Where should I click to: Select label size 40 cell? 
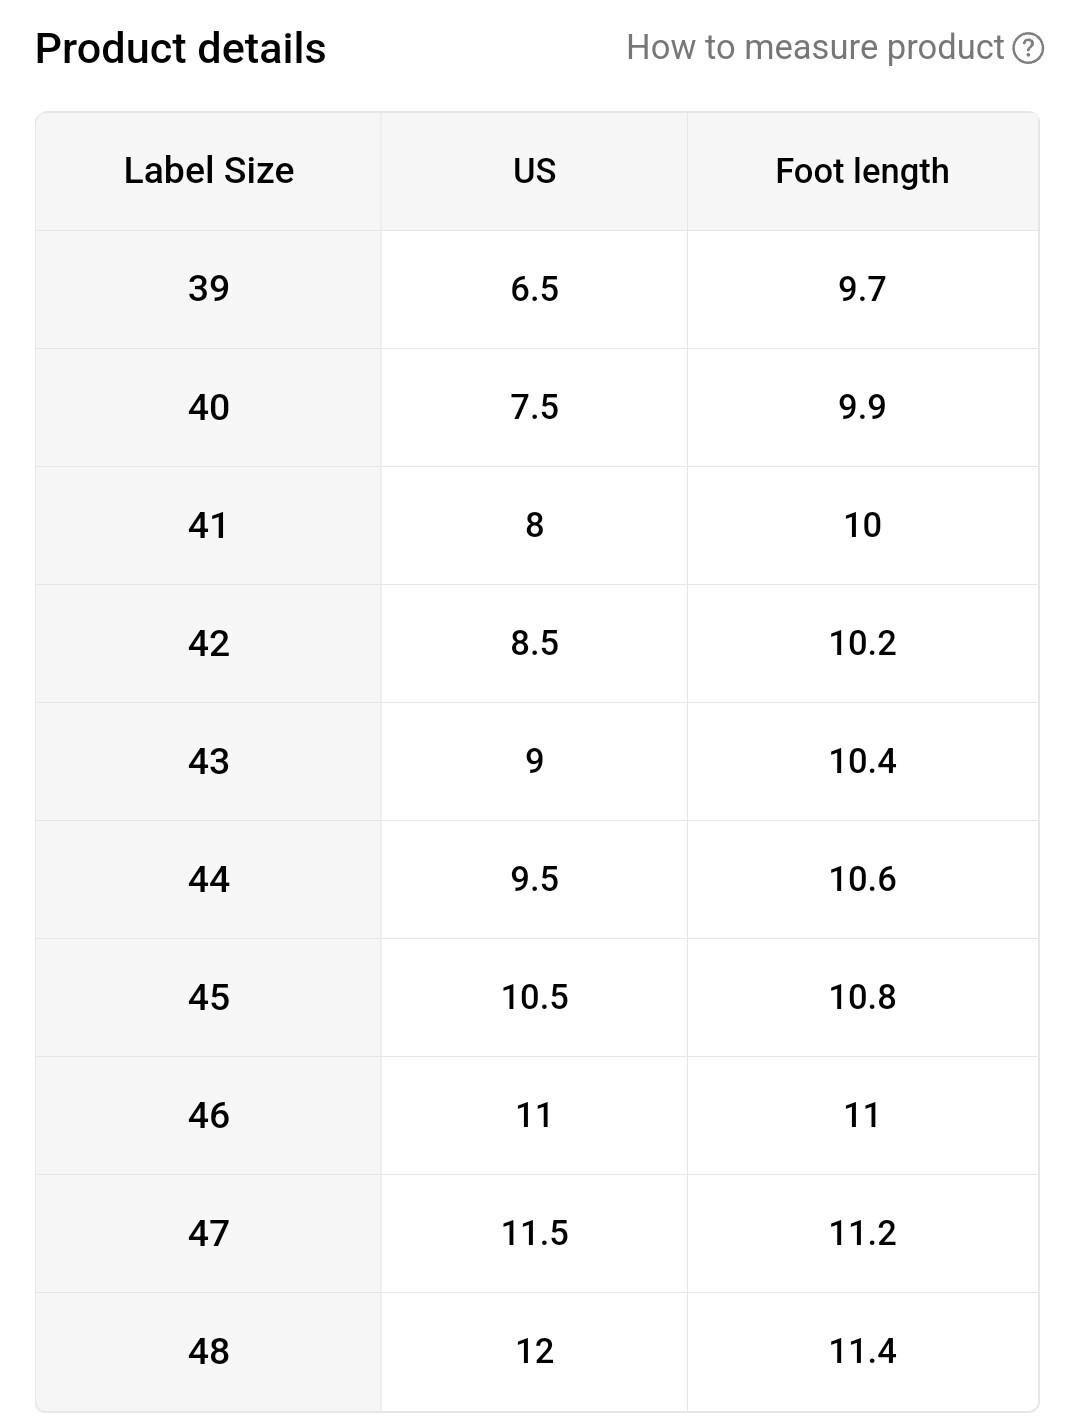[x=208, y=407]
